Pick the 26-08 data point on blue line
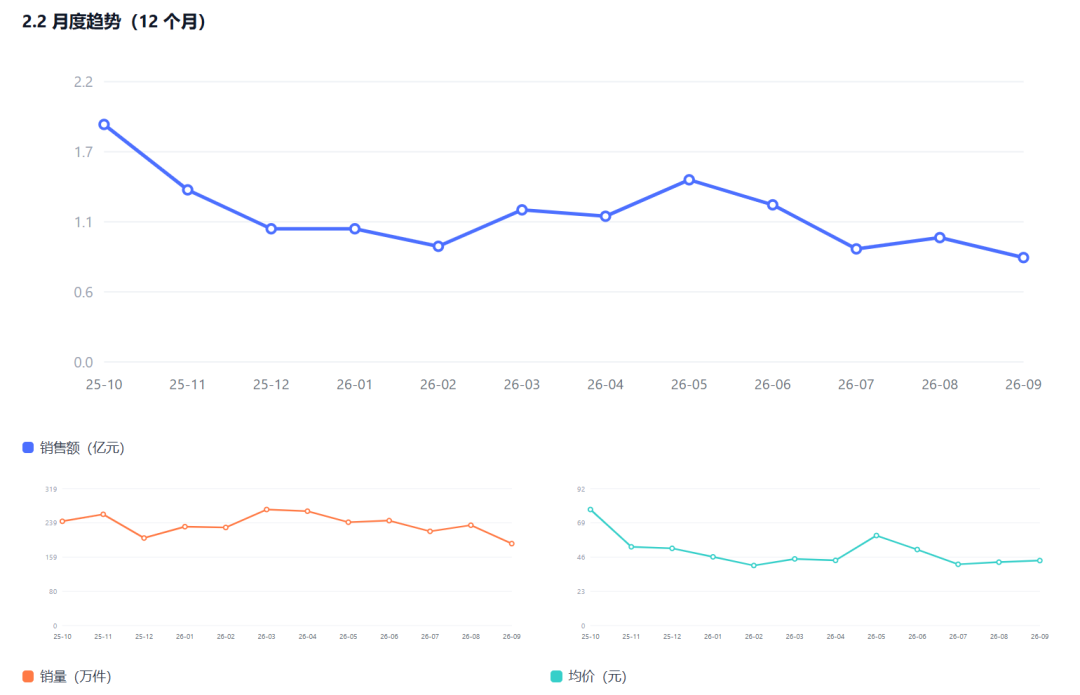This screenshot has height=695, width=1080. 939,238
